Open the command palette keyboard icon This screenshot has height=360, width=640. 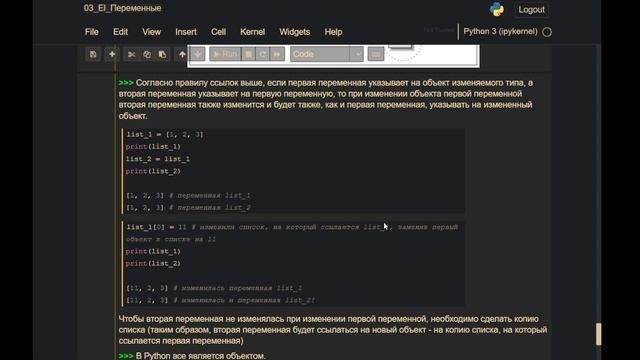pos(376,54)
